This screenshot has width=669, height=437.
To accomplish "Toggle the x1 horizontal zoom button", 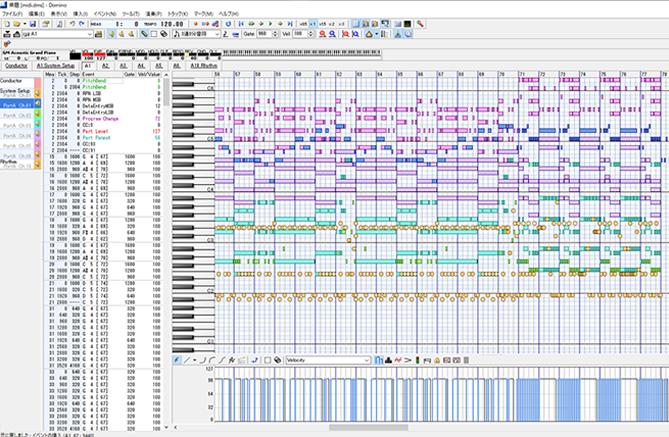I will 314,22.
